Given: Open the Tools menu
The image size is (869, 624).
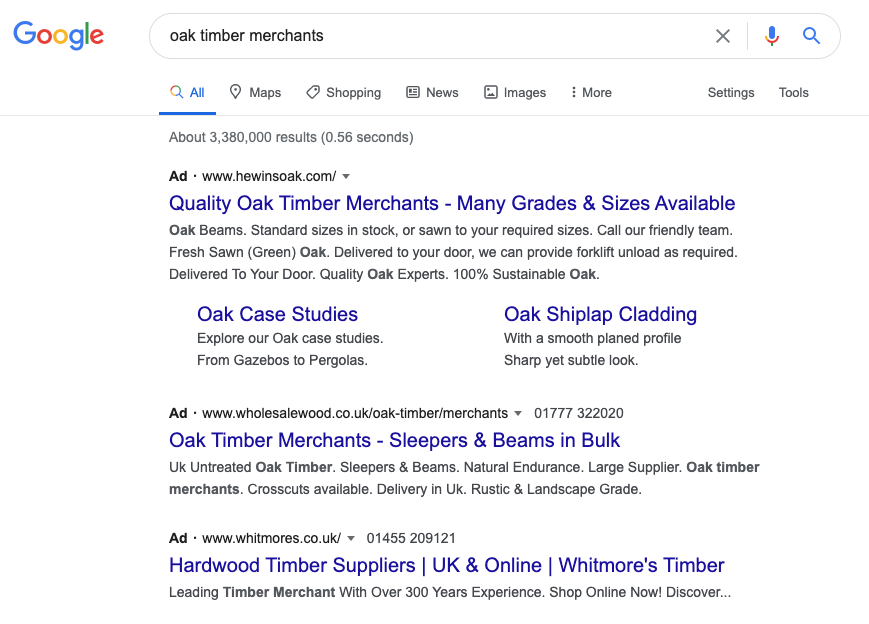Looking at the screenshot, I should (794, 93).
